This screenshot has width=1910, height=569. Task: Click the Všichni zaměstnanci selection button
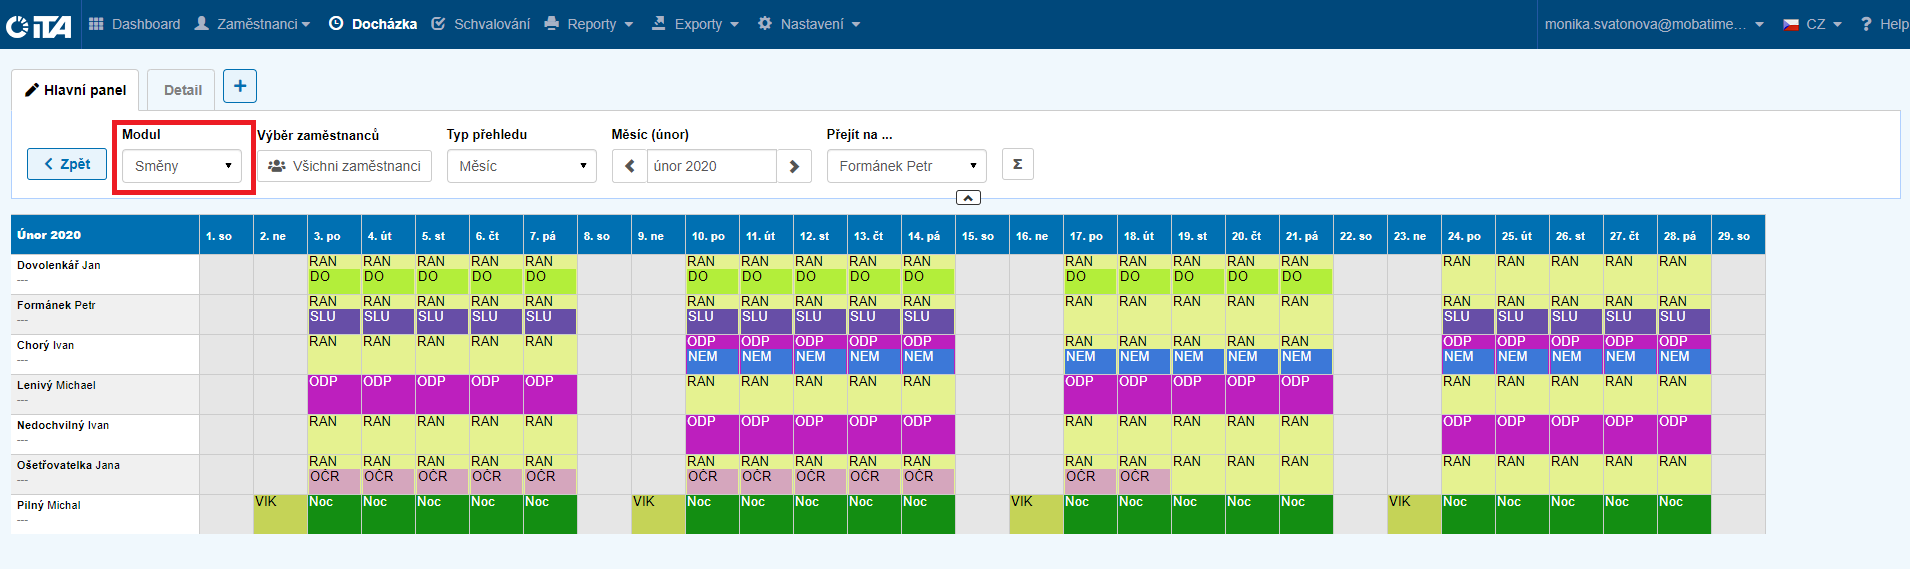(x=345, y=166)
